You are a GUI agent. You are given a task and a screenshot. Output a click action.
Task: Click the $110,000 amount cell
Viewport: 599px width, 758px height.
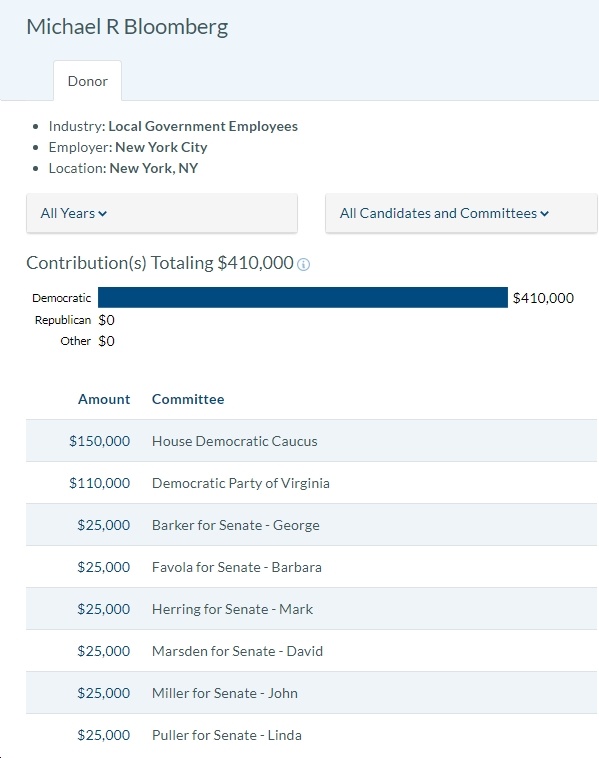[x=100, y=483]
